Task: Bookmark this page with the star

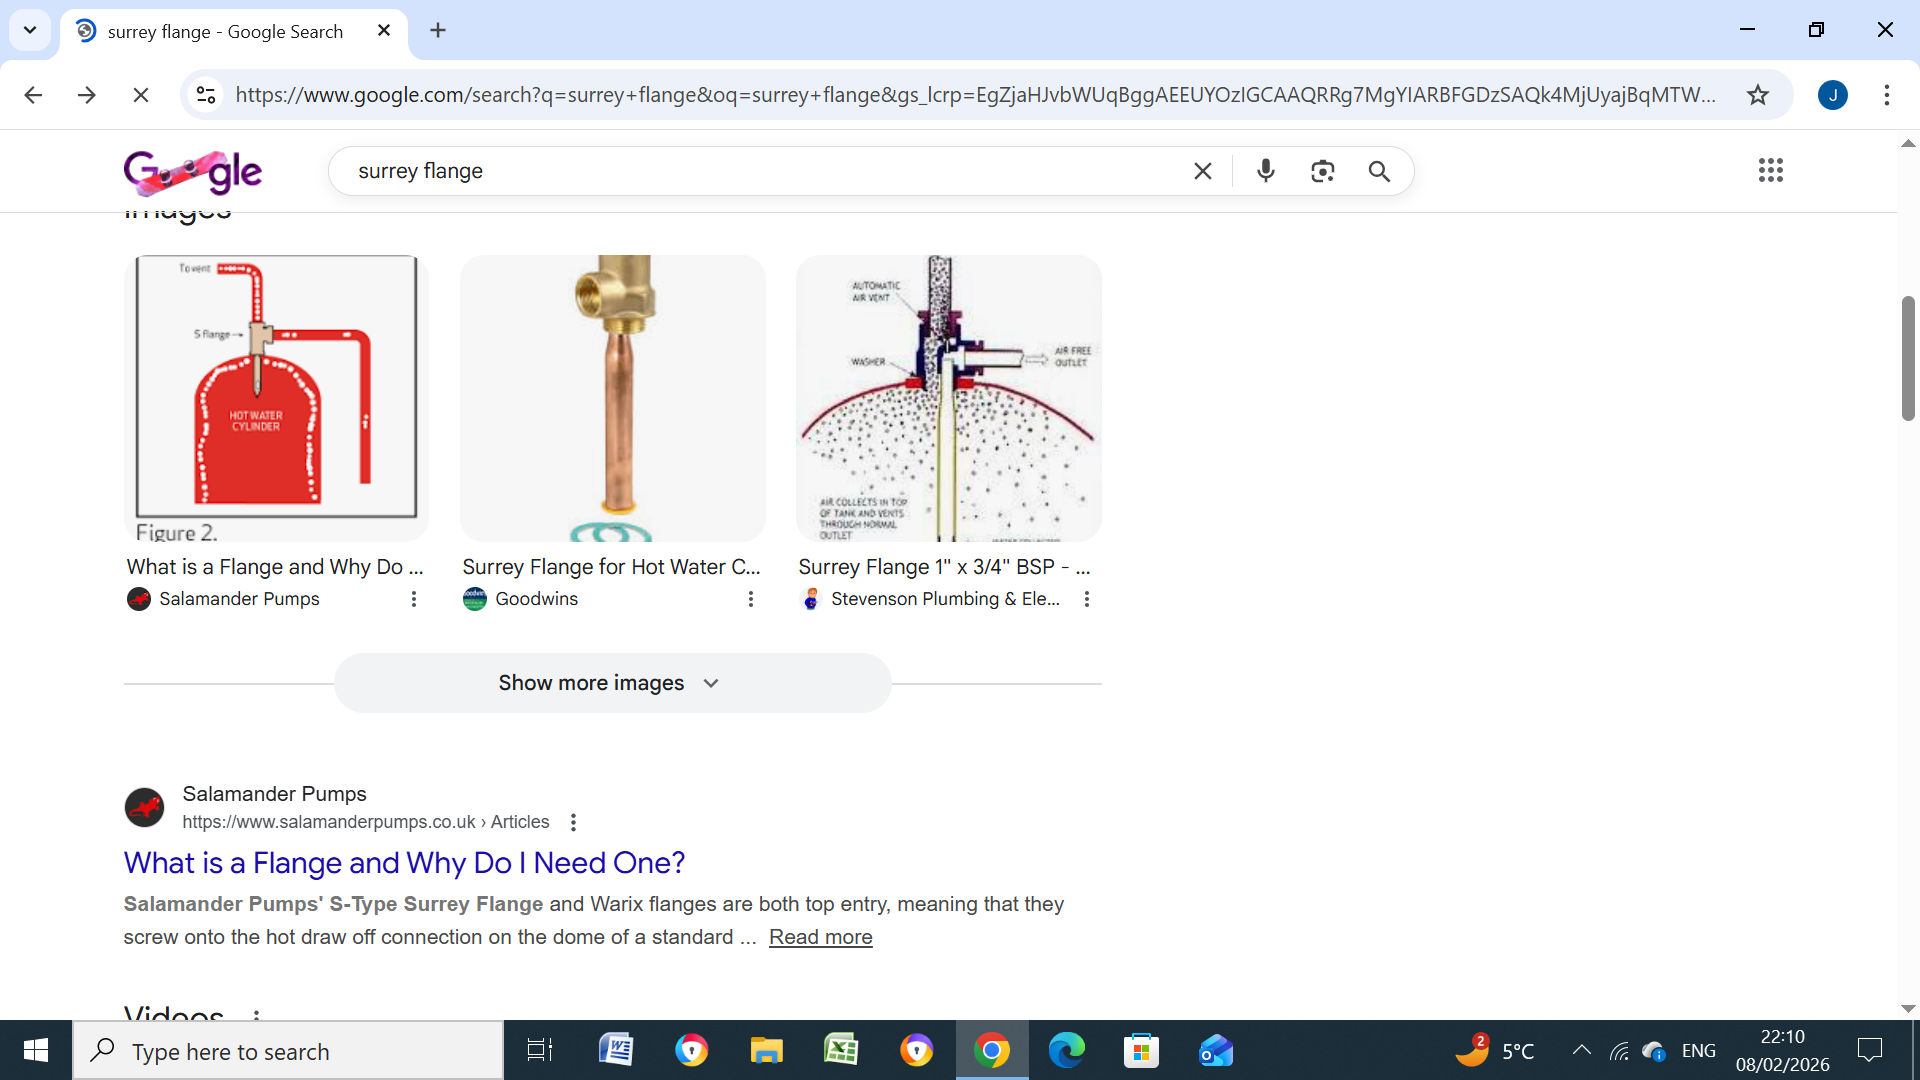Action: (x=1757, y=95)
